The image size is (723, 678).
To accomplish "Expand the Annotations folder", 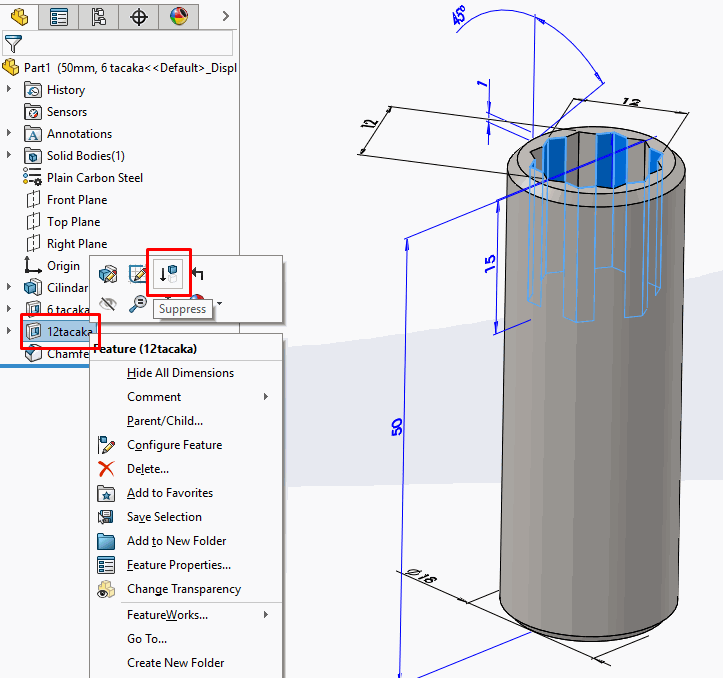I will (9, 134).
